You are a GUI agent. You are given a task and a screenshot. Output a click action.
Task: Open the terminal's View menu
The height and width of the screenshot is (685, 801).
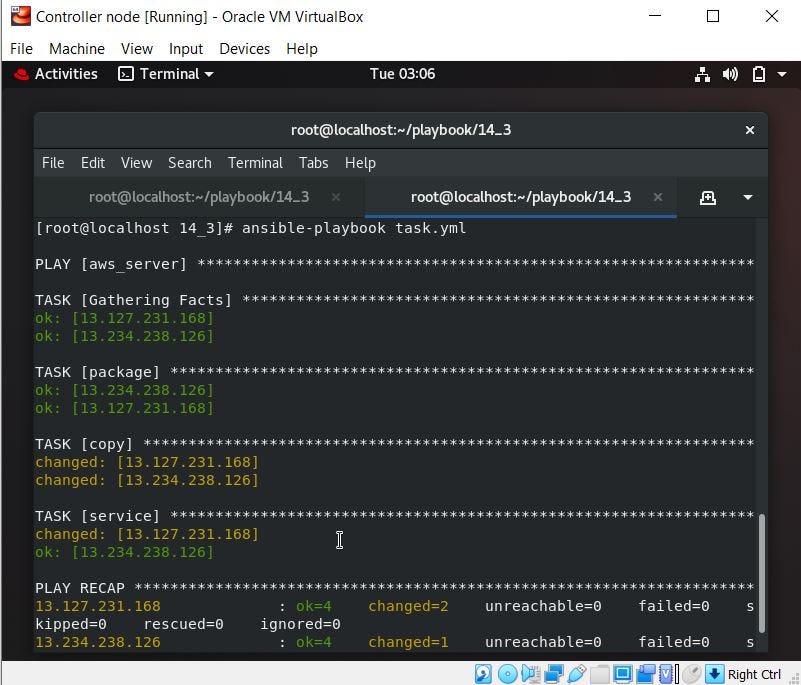[136, 163]
